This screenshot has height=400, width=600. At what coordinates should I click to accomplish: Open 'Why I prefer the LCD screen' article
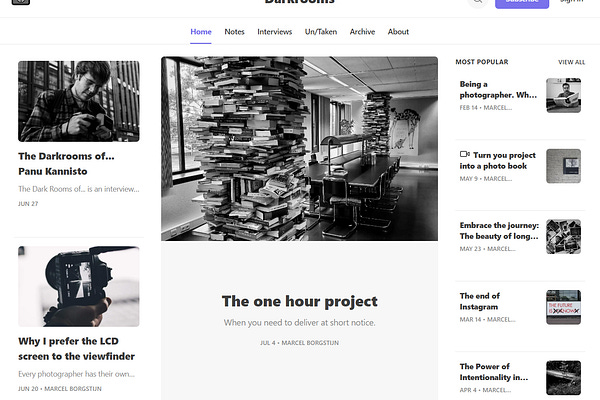click(77, 349)
